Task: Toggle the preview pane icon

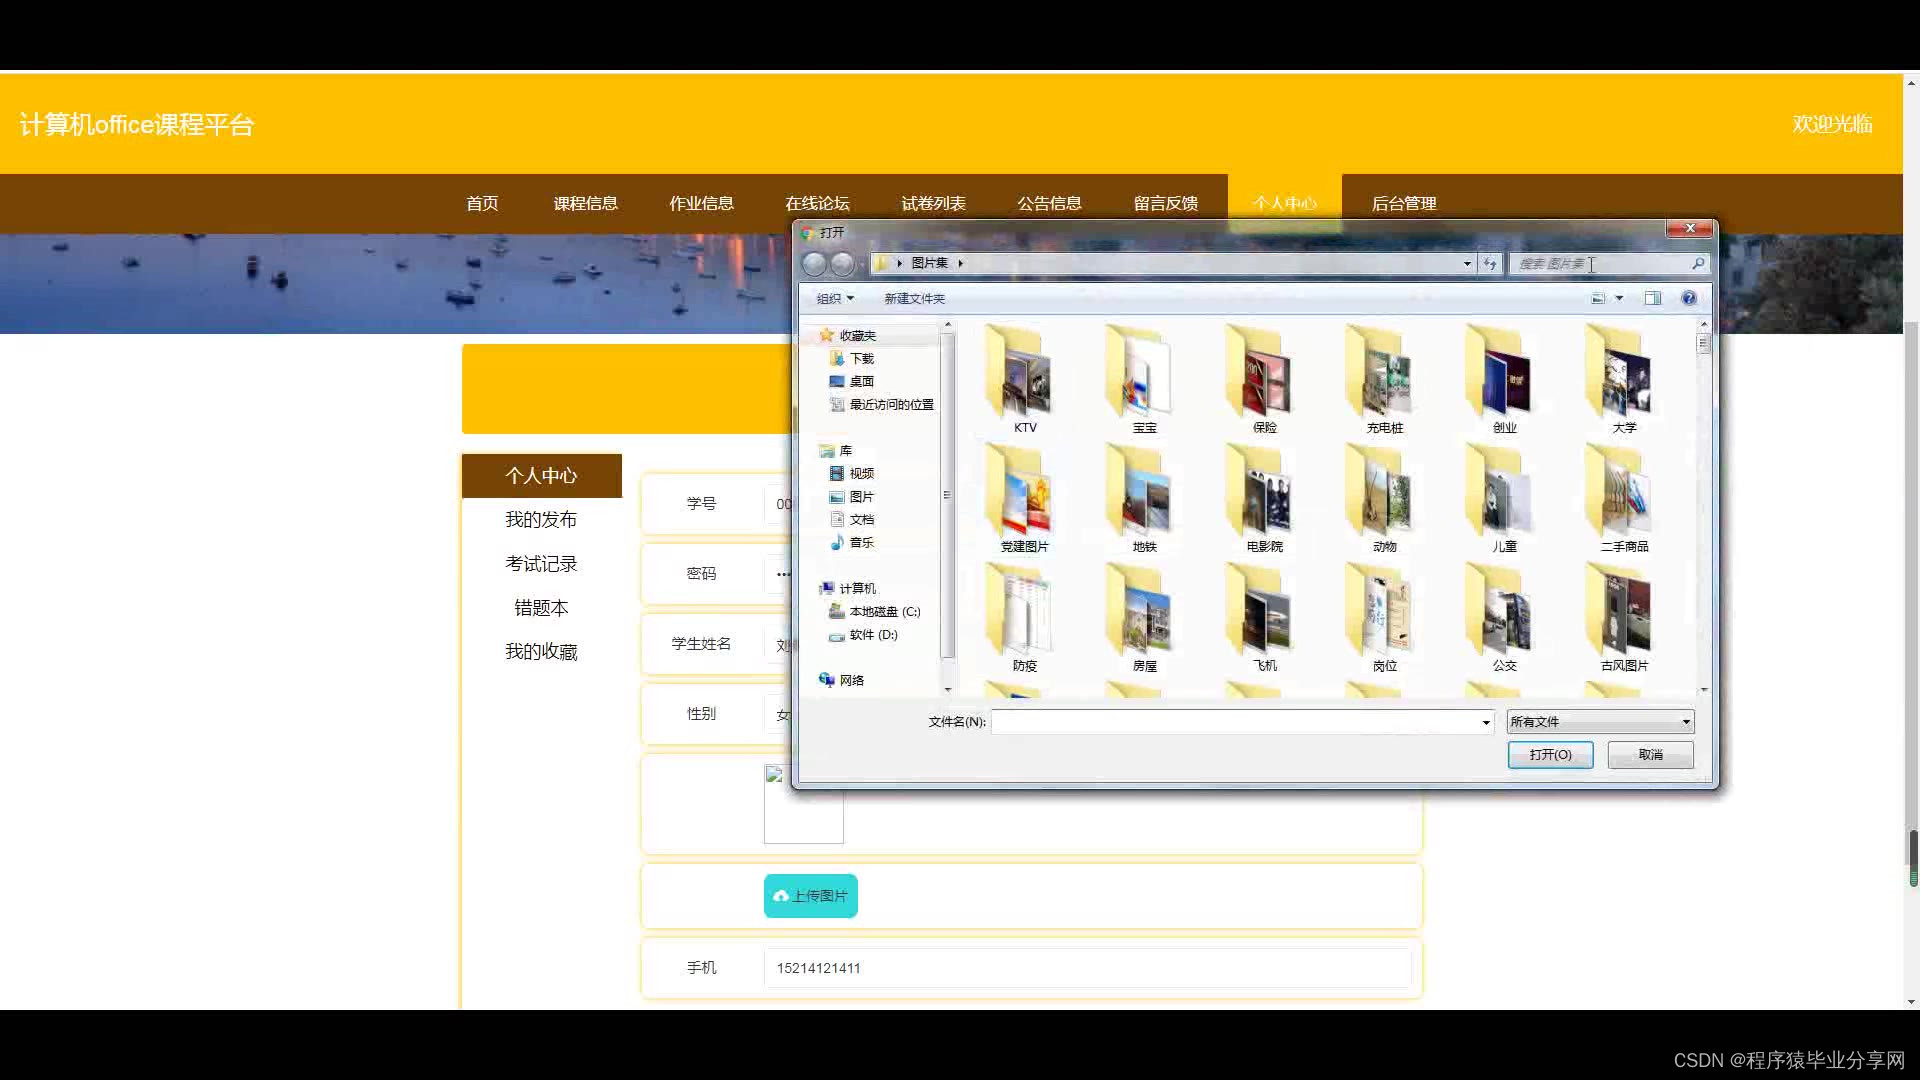Action: point(1653,298)
